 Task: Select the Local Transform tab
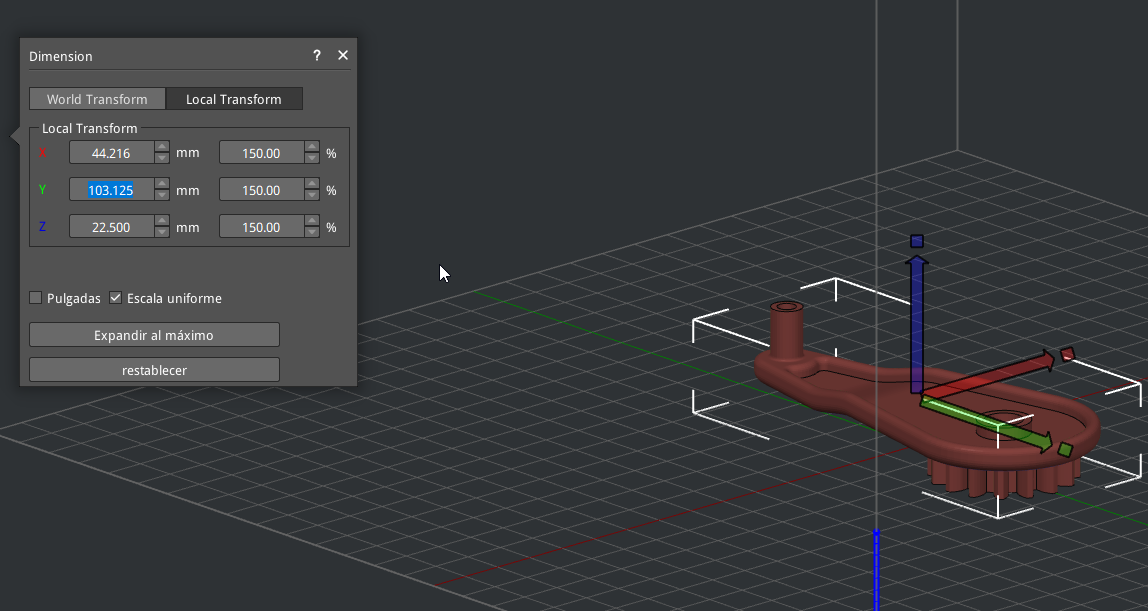(x=234, y=99)
